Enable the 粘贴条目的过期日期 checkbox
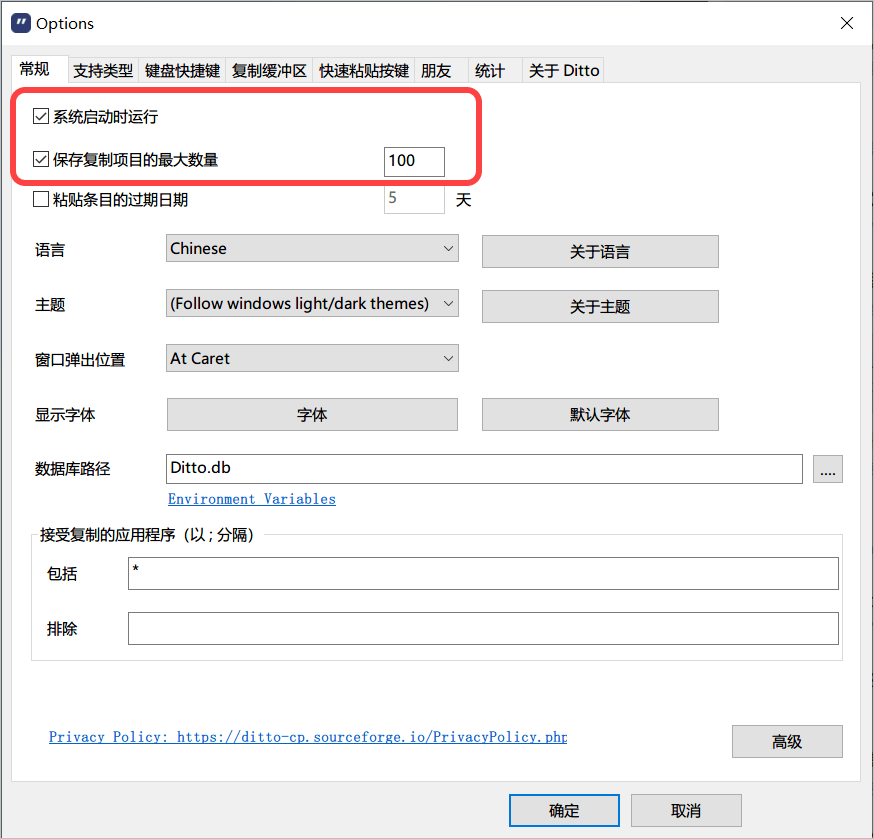Image resolution: width=874 pixels, height=839 pixels. click(41, 199)
